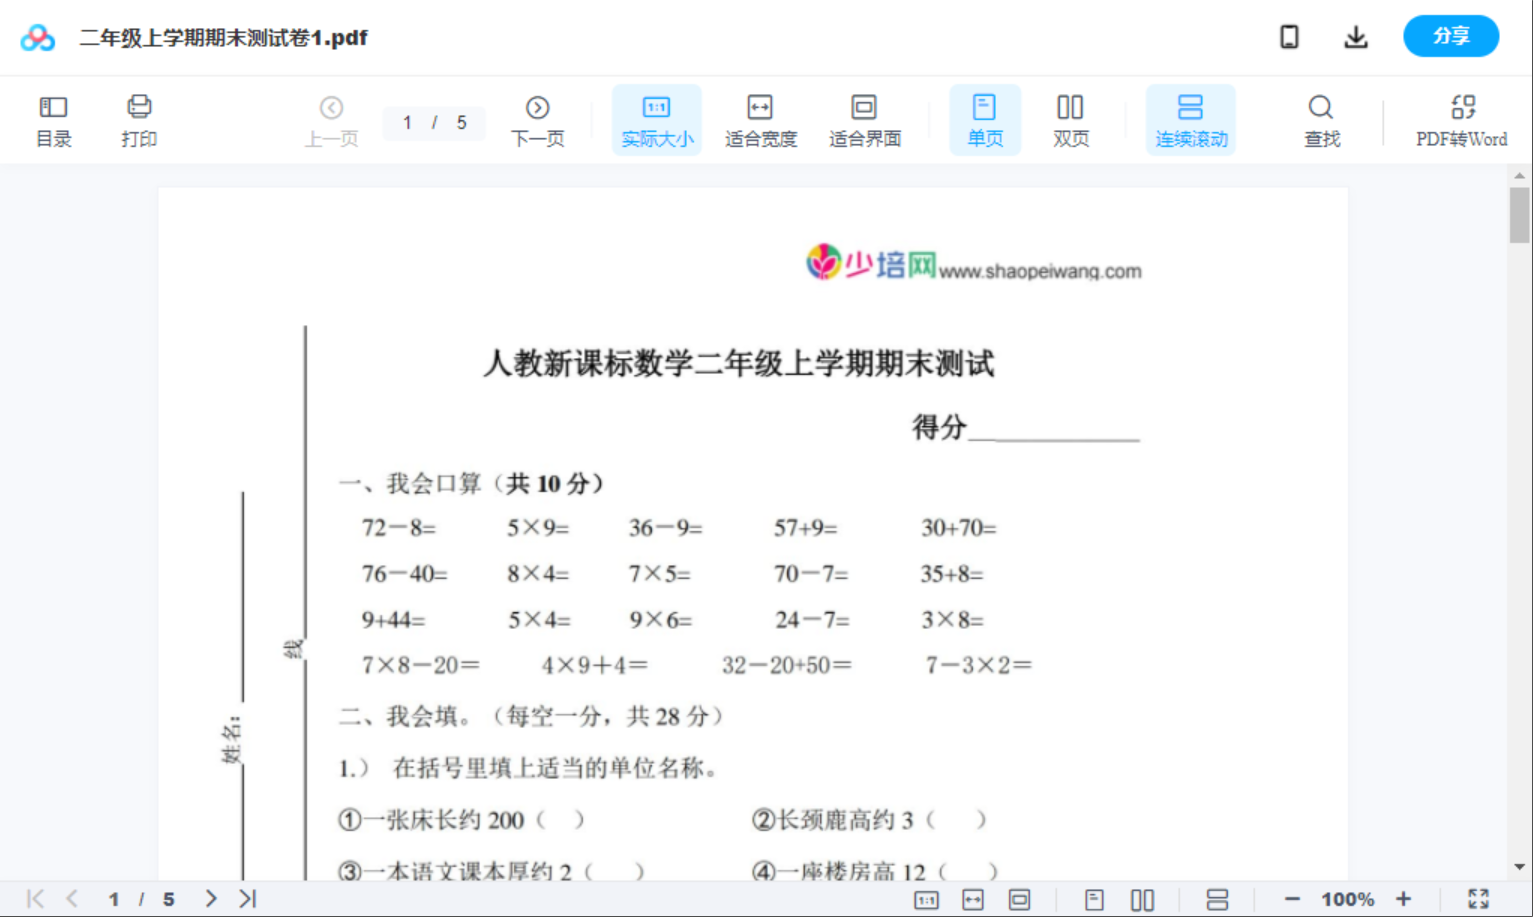Select 适合宽度 fit-to-width view
Image resolution: width=1533 pixels, height=917 pixels.
pyautogui.click(x=760, y=118)
